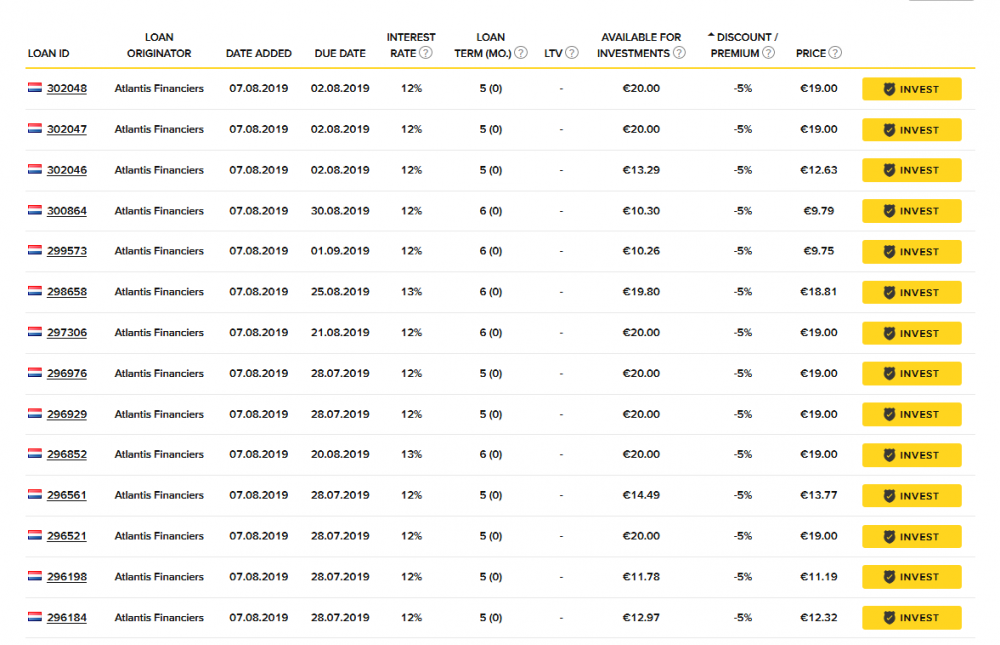This screenshot has width=1000, height=645.
Task: Click the Price column help icon
Action: (835, 53)
